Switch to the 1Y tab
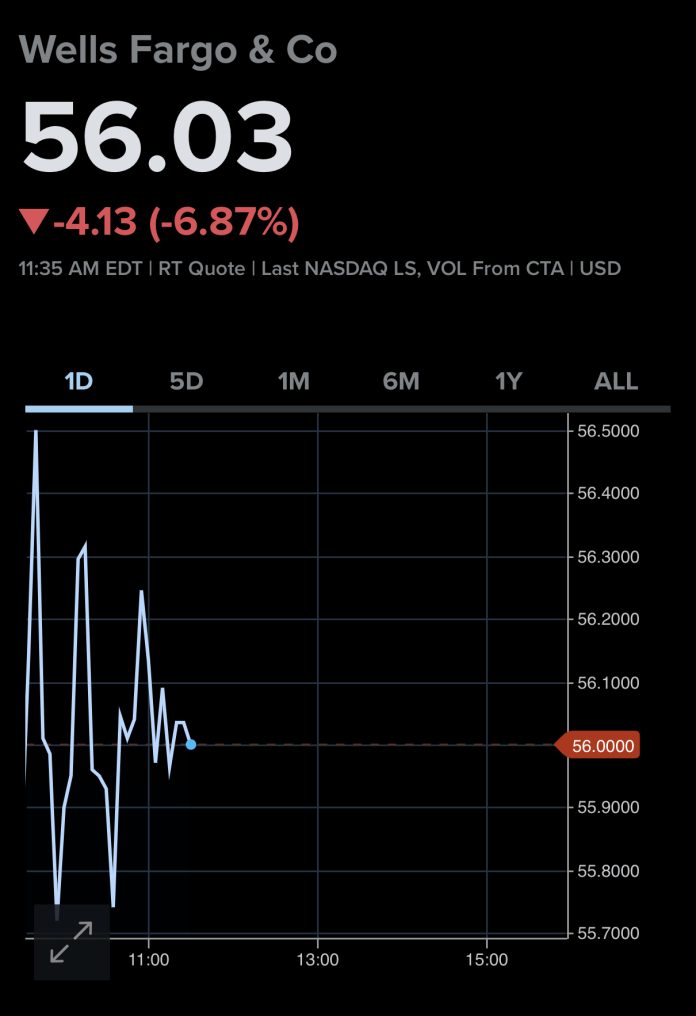The width and height of the screenshot is (696, 1016). click(x=508, y=381)
